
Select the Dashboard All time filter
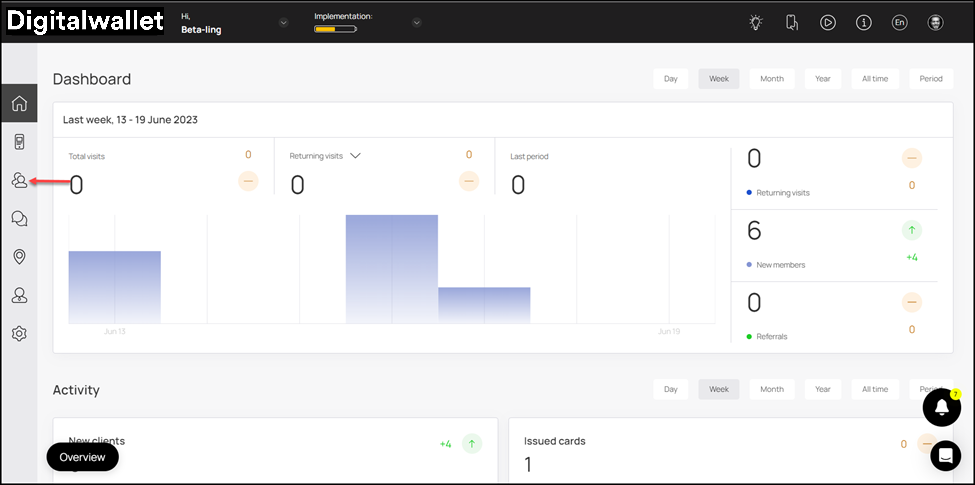tap(876, 79)
